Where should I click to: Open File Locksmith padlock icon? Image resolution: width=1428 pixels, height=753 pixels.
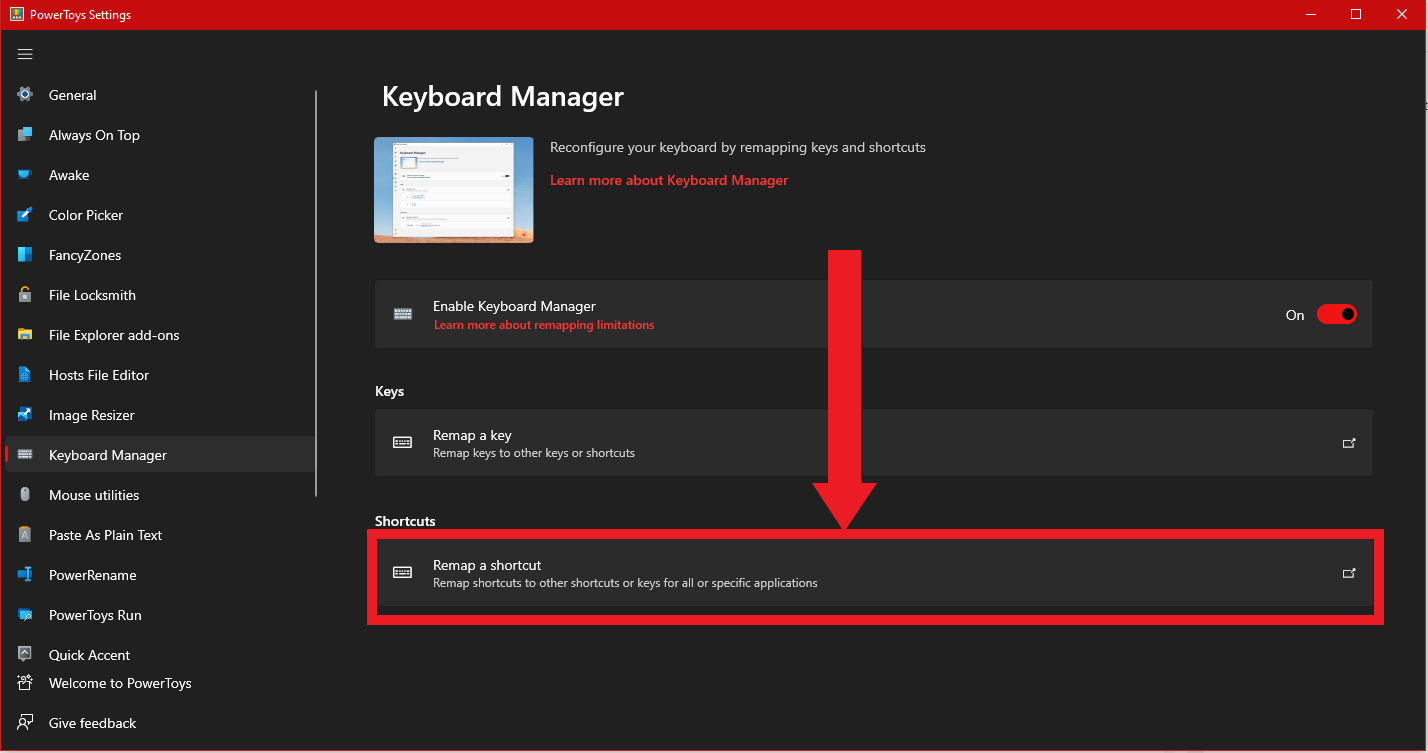coord(25,295)
